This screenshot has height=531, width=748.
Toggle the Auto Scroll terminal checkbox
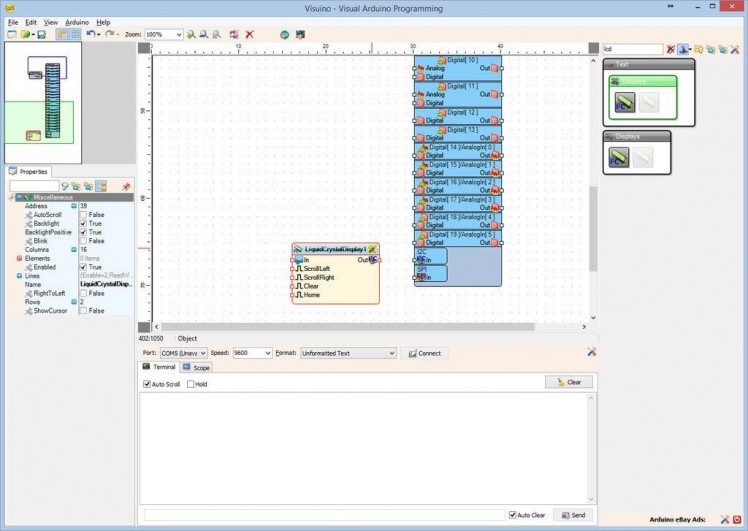pos(148,384)
